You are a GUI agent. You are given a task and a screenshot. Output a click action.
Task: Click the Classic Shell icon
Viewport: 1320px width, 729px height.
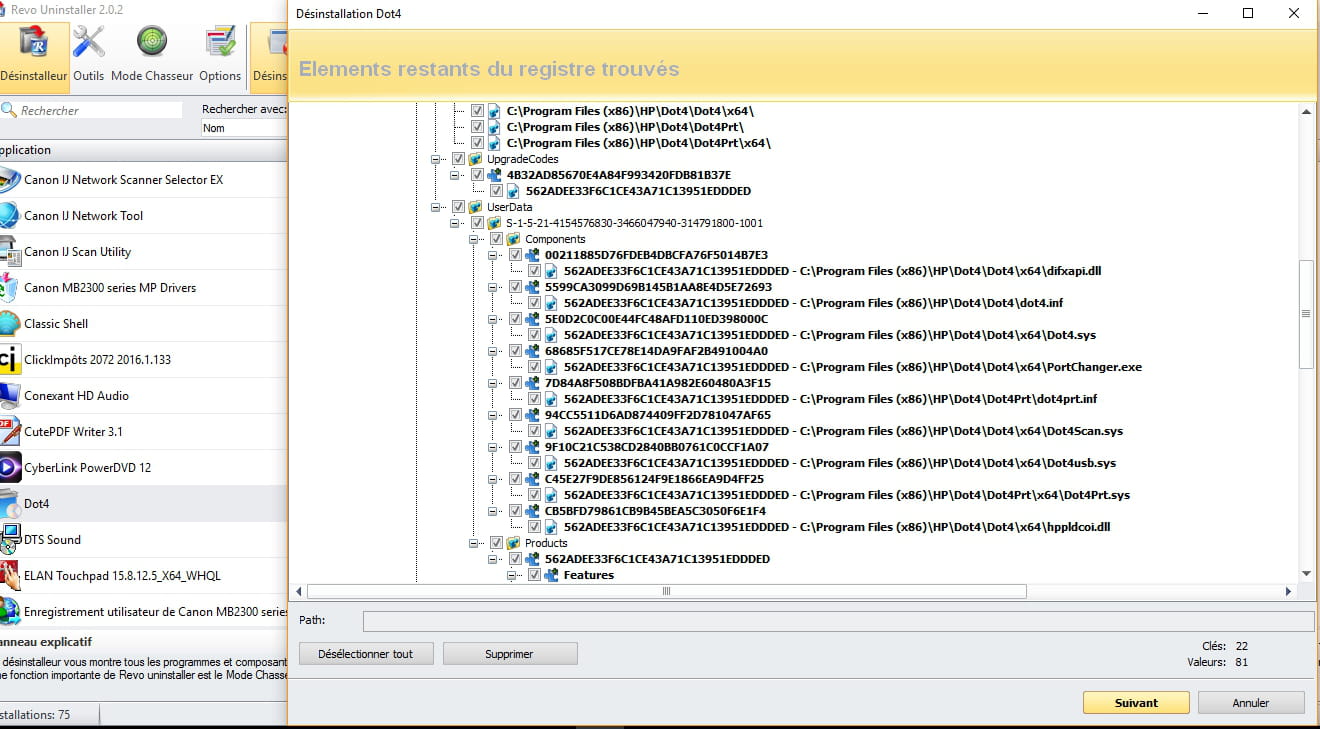8,324
